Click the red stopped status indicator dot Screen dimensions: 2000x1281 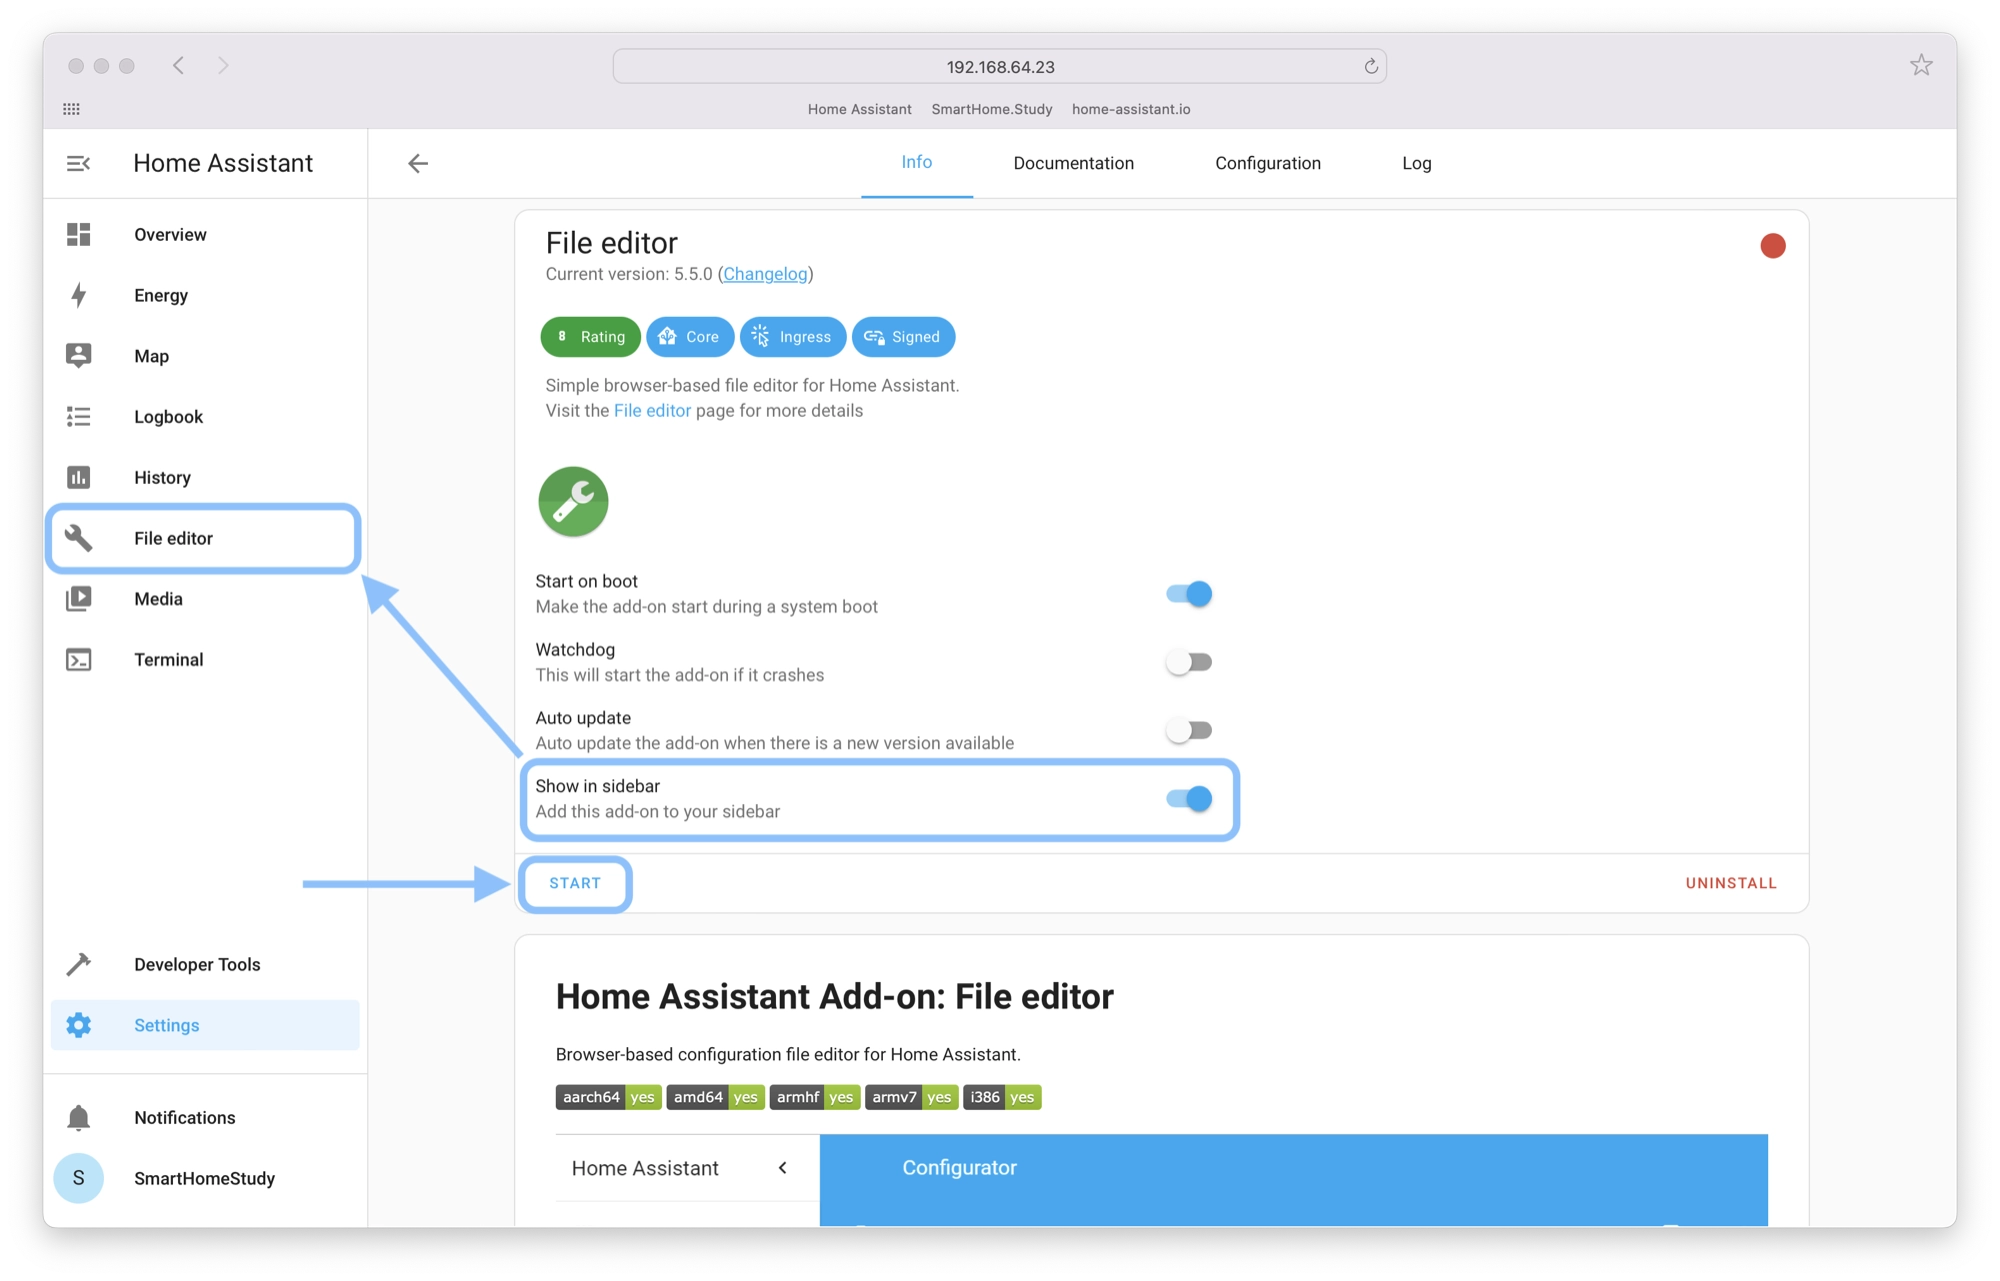1772,246
